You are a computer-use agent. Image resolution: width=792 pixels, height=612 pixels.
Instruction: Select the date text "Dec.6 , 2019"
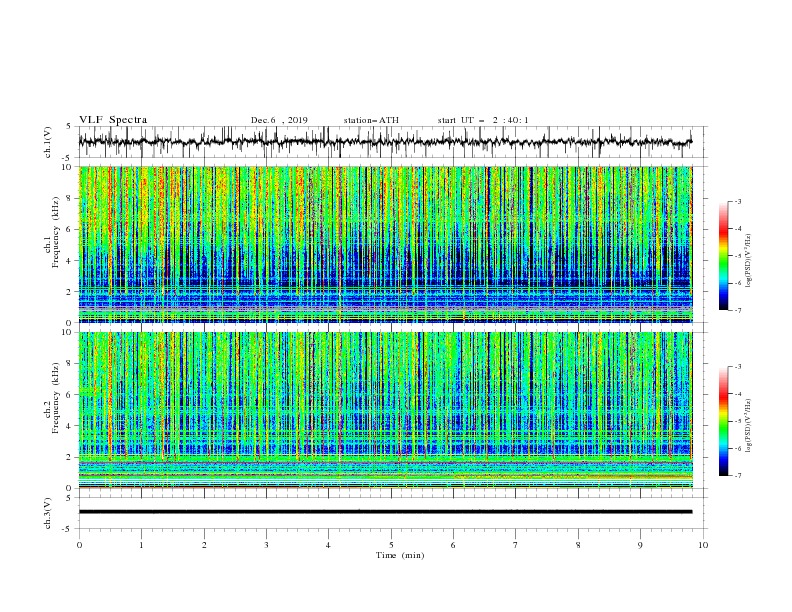279,120
